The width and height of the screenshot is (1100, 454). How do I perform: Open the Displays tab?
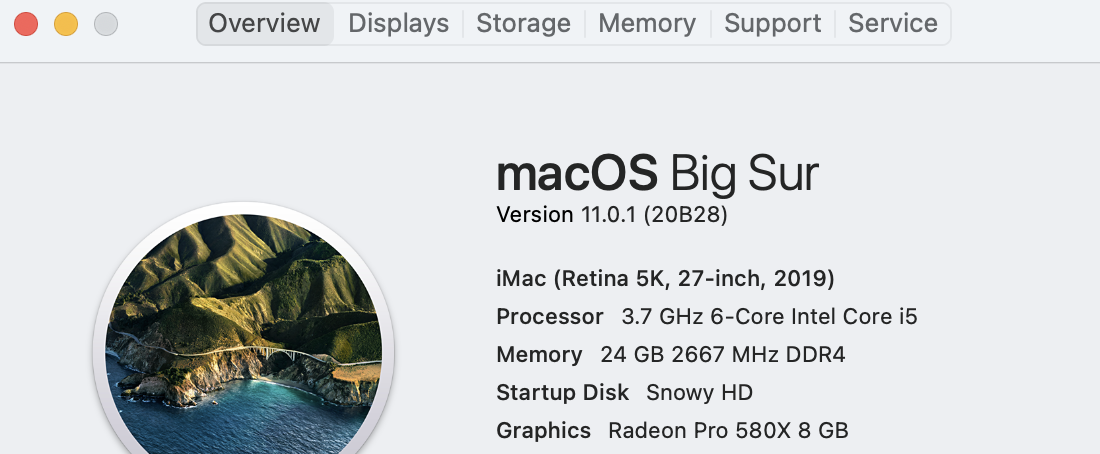(x=398, y=23)
